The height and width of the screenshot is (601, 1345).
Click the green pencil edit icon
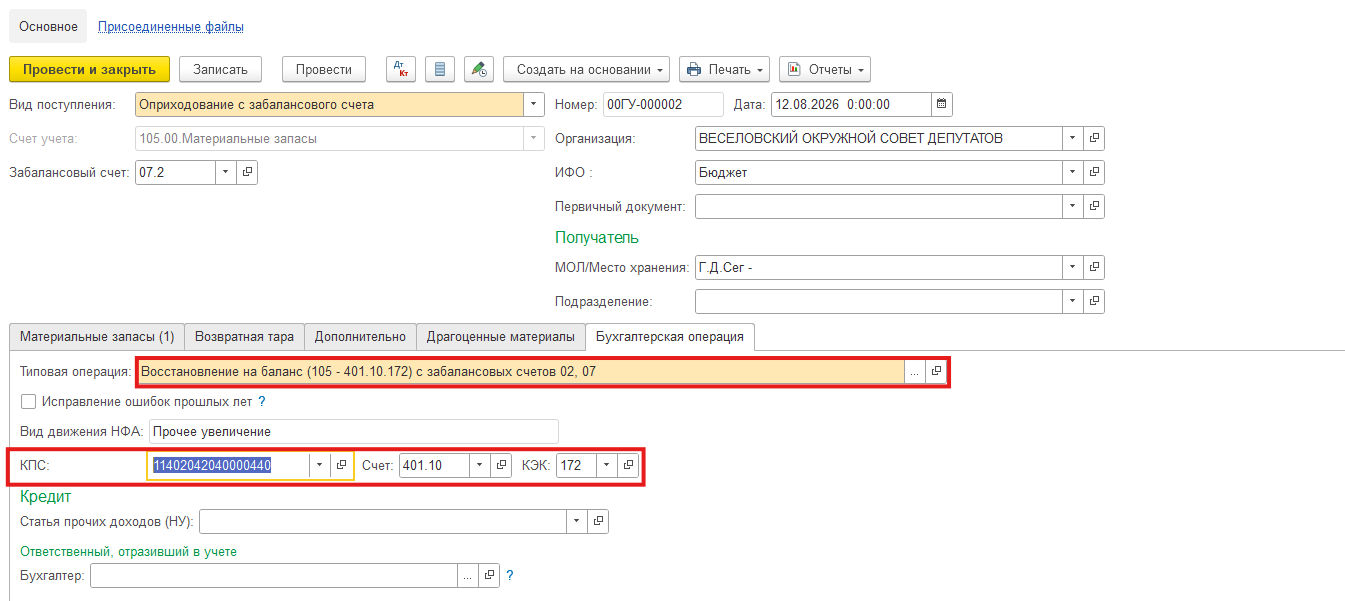(480, 69)
